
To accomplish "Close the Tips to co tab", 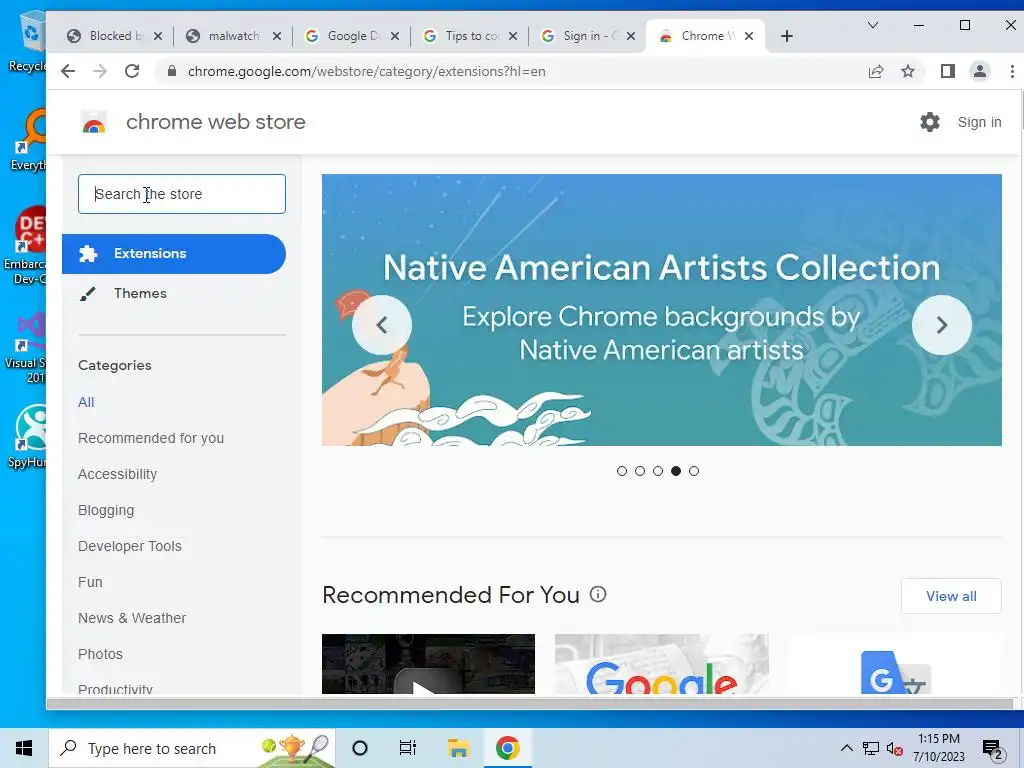I will 513,36.
